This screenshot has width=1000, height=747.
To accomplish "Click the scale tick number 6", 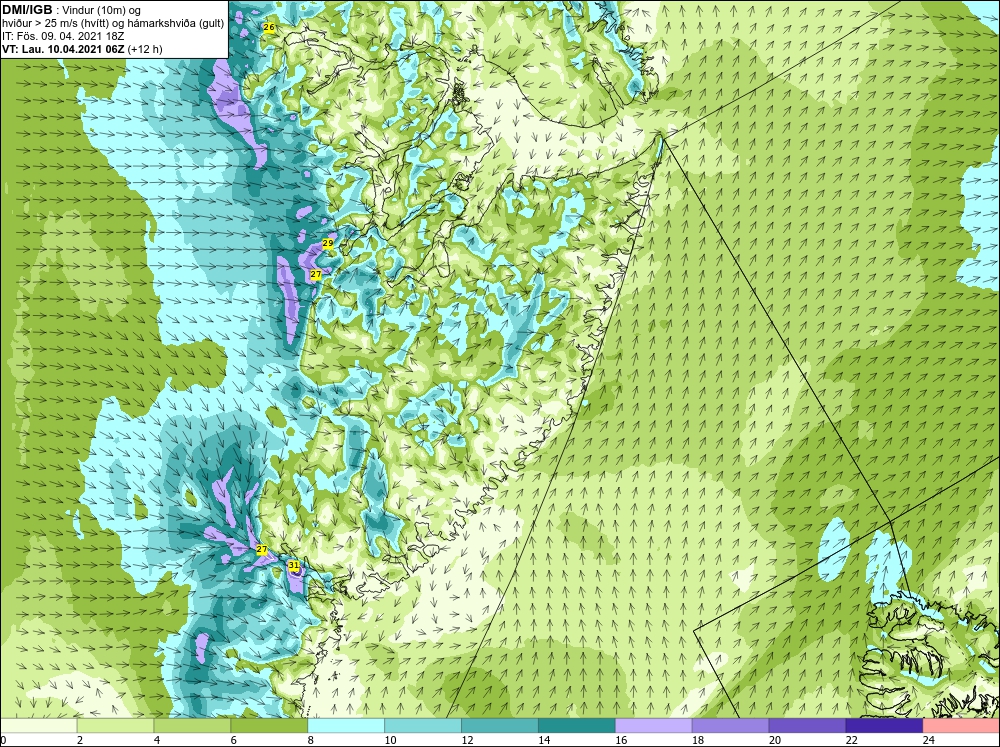I will tap(233, 740).
